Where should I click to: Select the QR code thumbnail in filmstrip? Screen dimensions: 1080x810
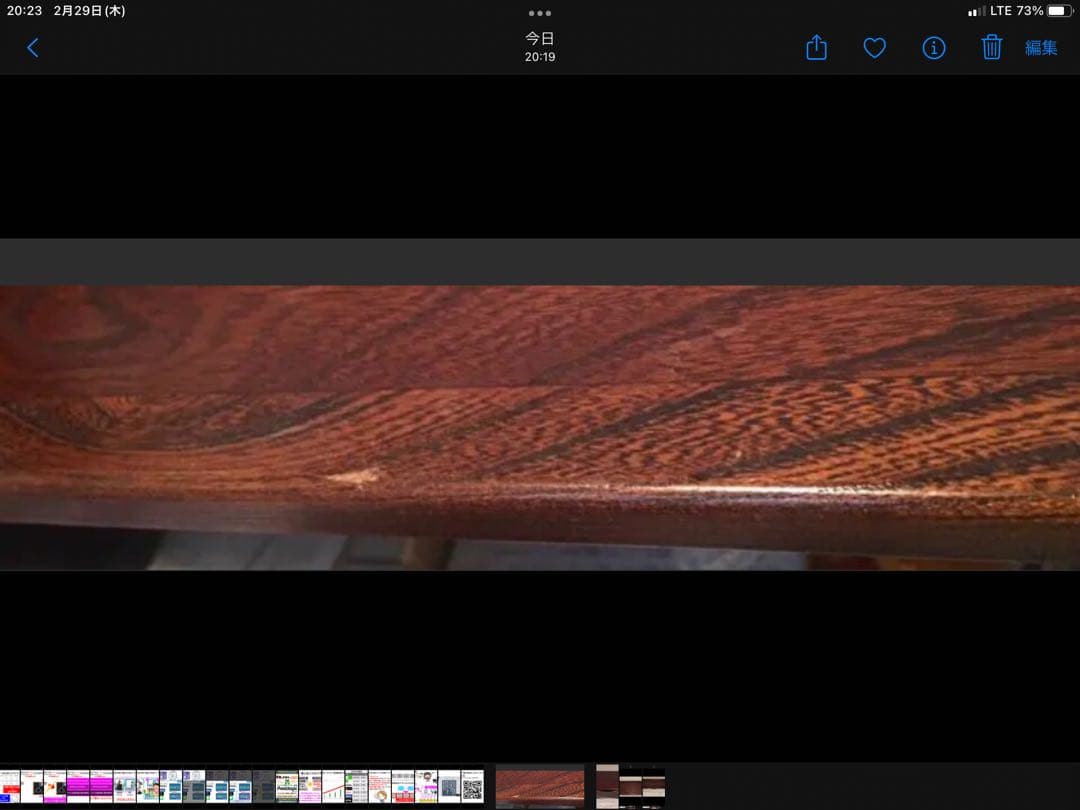pyautogui.click(x=472, y=786)
